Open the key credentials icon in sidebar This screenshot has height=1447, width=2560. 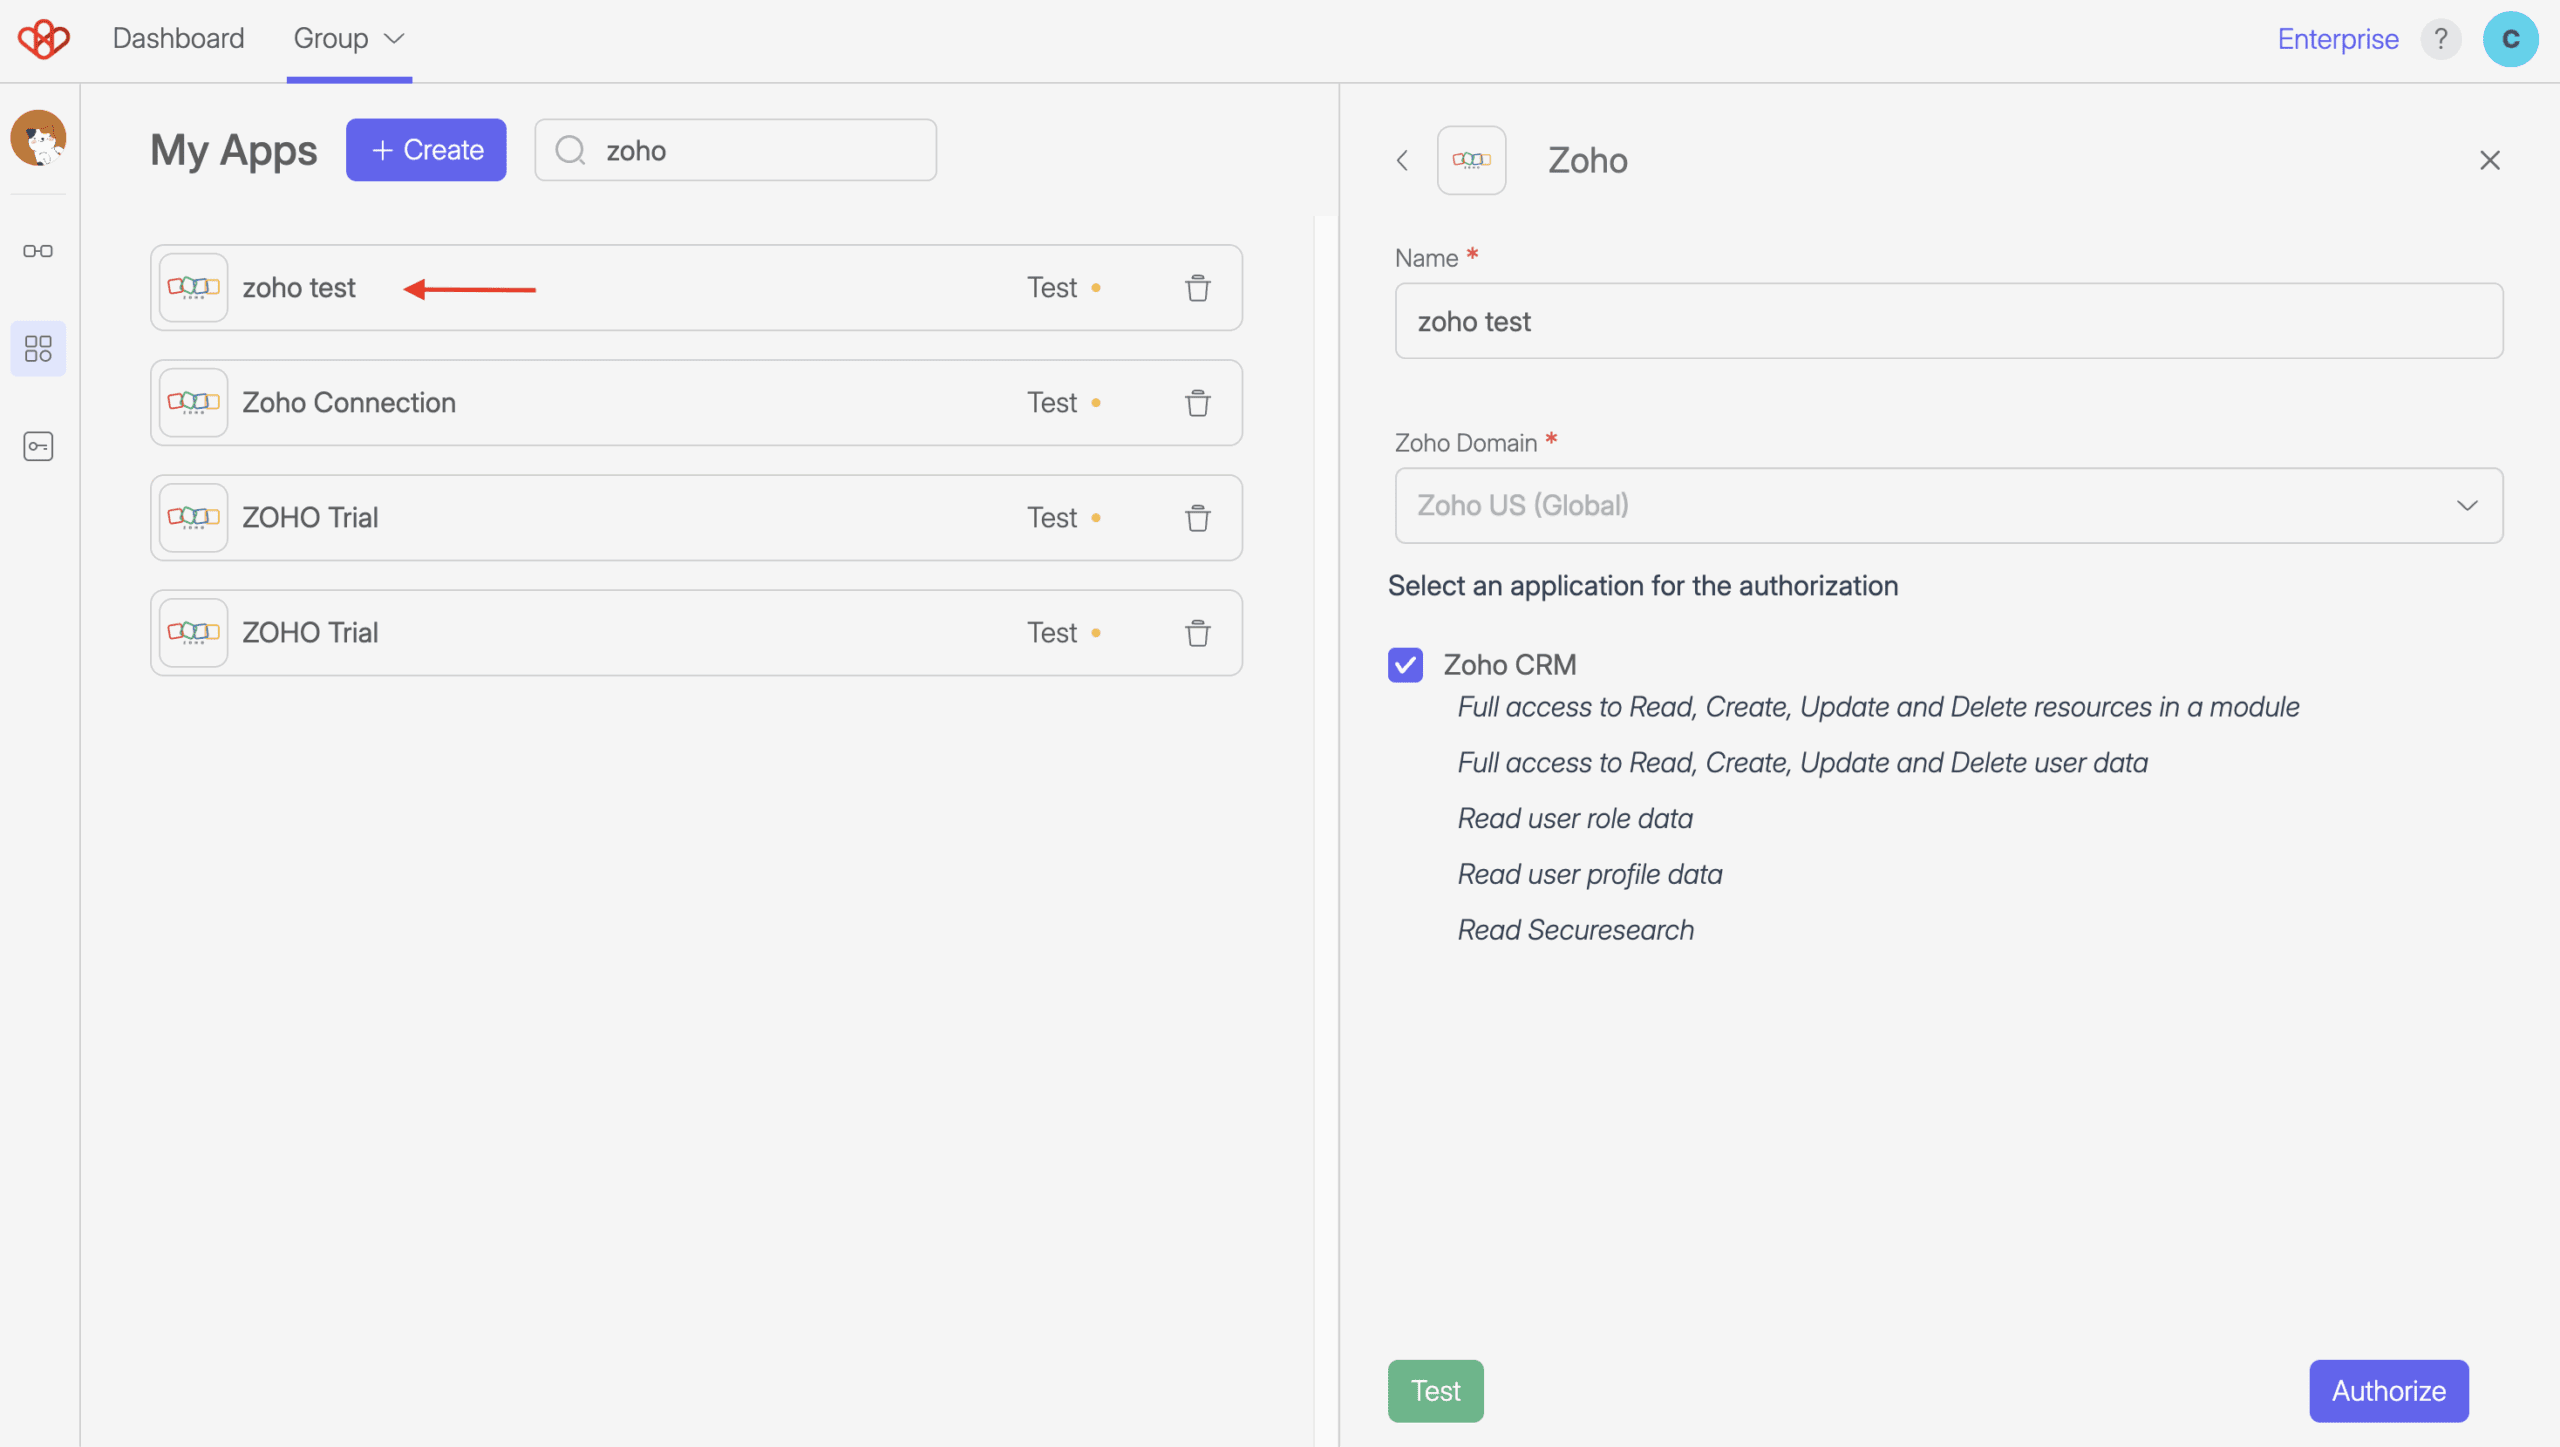click(38, 446)
